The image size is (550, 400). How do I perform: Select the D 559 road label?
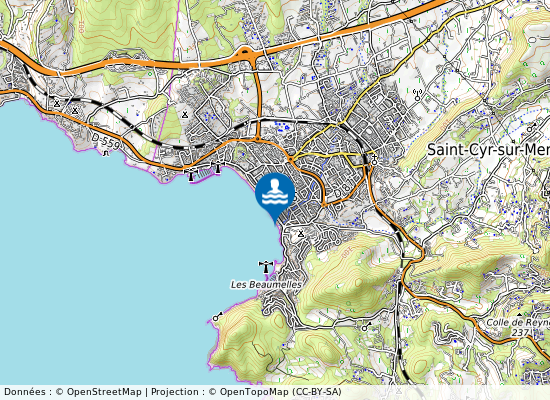[107, 142]
